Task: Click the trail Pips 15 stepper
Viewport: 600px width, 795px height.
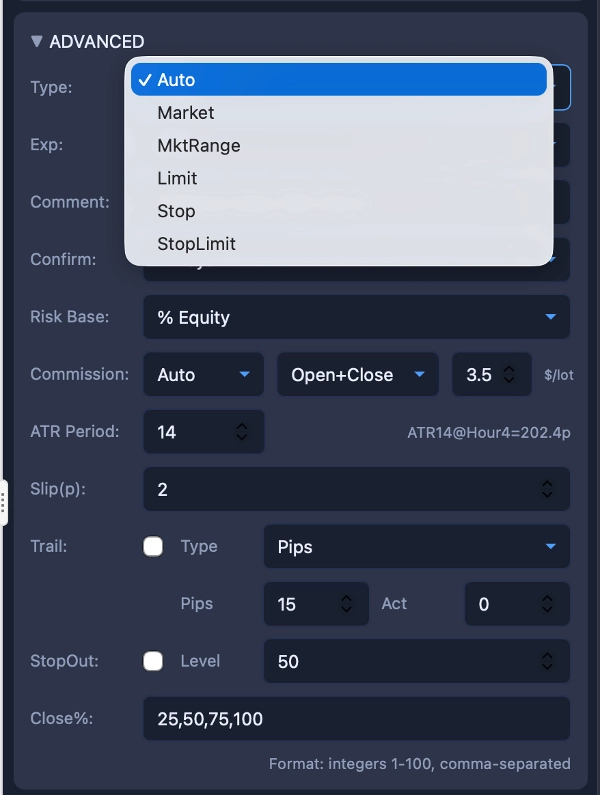Action: [x=346, y=604]
